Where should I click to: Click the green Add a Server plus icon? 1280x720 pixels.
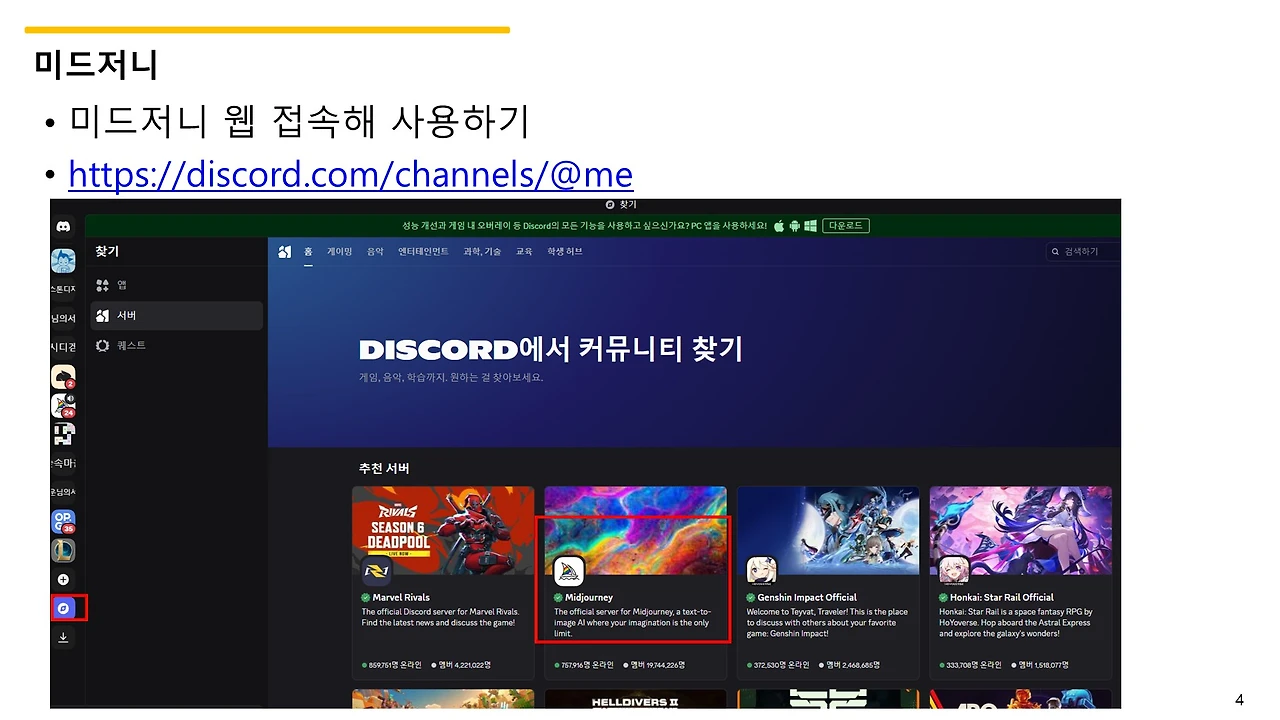click(x=63, y=579)
